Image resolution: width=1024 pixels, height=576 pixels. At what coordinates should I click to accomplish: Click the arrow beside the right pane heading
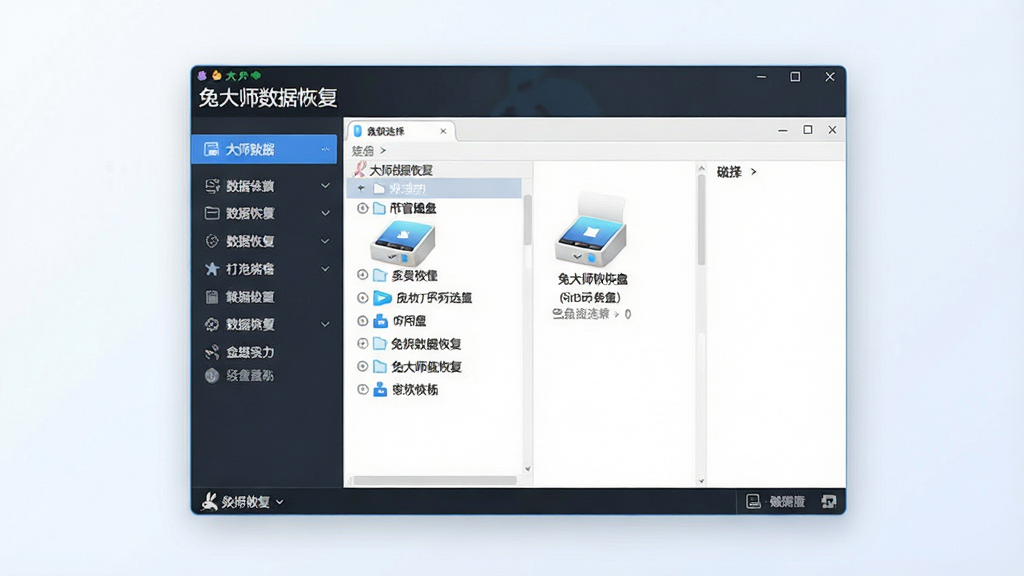pos(754,172)
